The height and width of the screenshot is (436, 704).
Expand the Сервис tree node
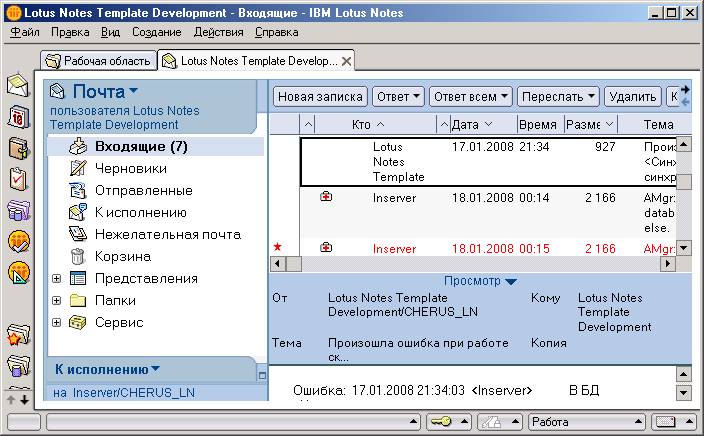click(x=57, y=322)
